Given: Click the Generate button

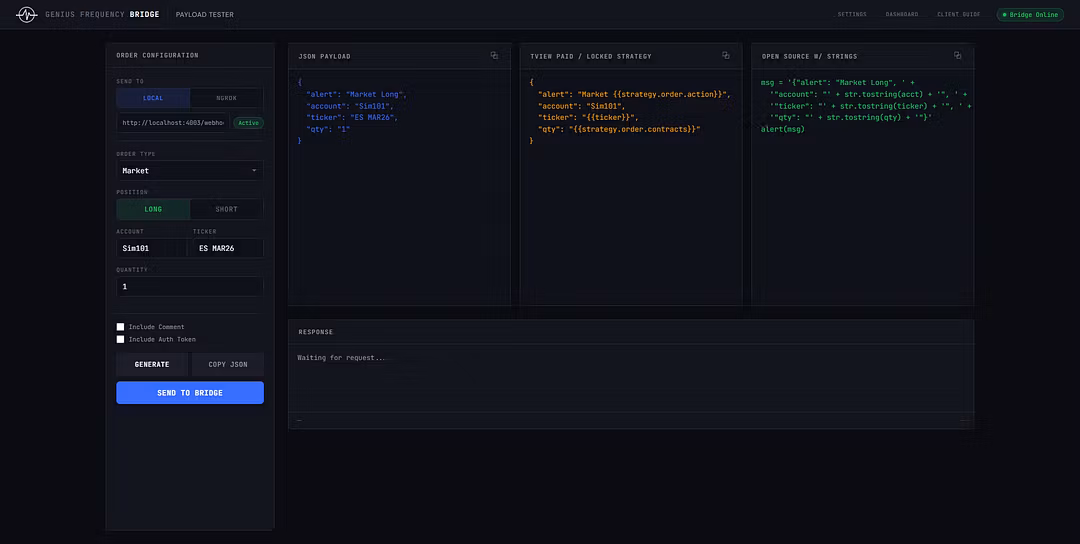Looking at the screenshot, I should tap(152, 364).
